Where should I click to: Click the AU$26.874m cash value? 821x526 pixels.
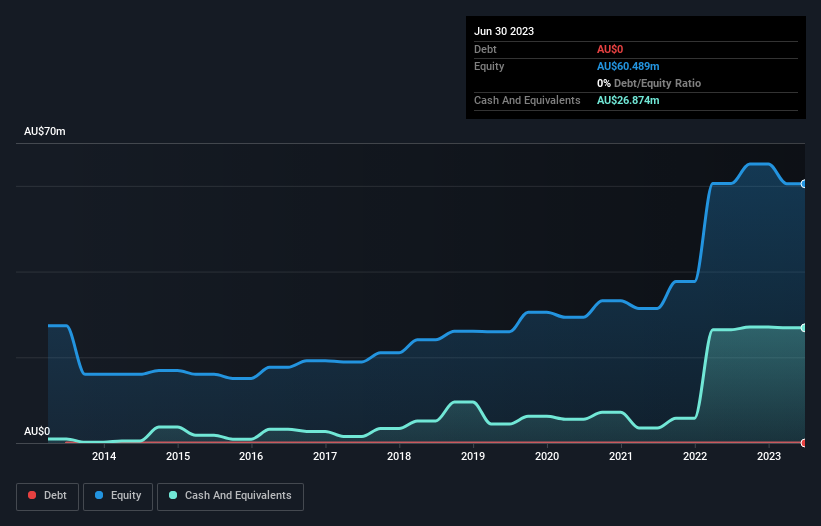pyautogui.click(x=628, y=100)
